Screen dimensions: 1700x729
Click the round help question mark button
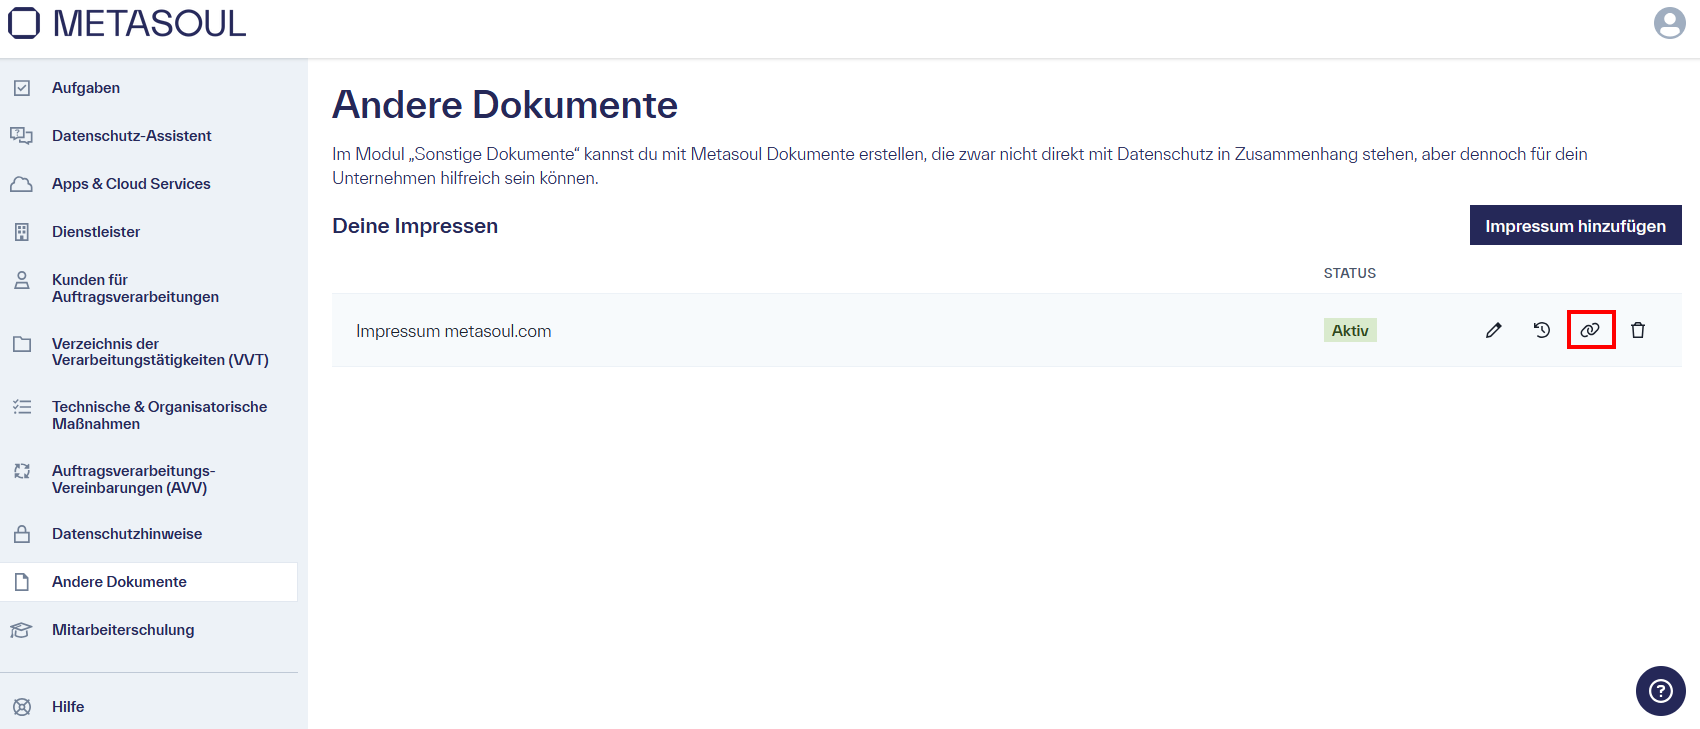coord(1660,691)
